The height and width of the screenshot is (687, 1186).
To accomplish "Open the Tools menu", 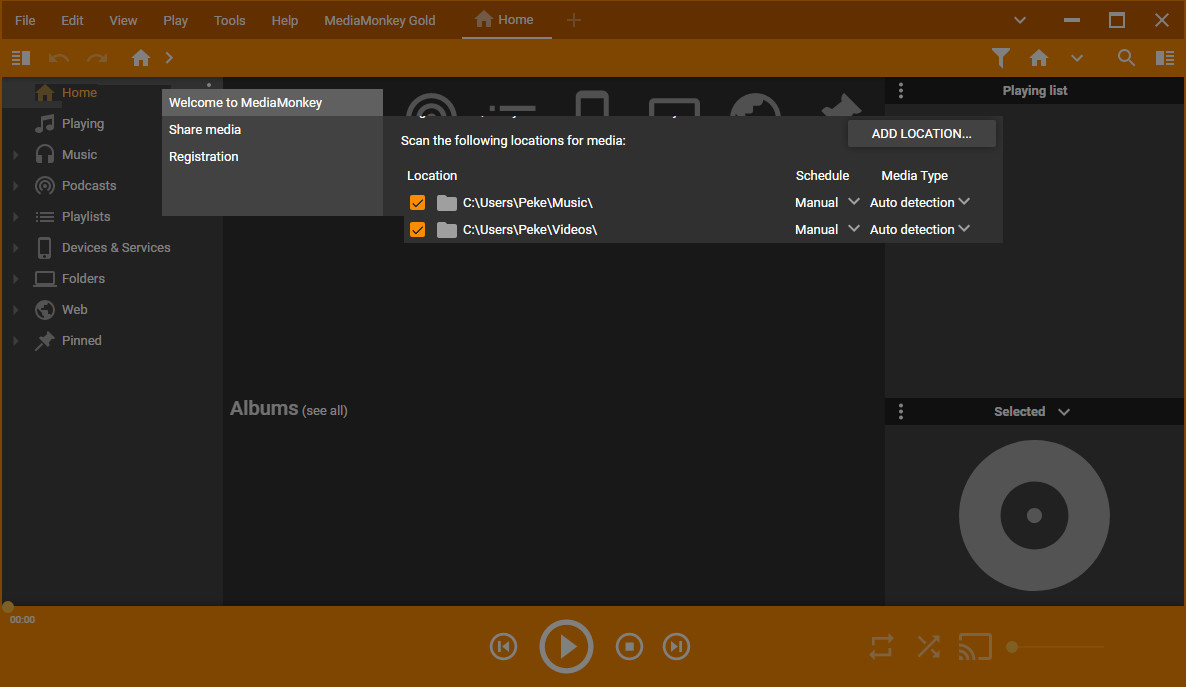I will 229,20.
